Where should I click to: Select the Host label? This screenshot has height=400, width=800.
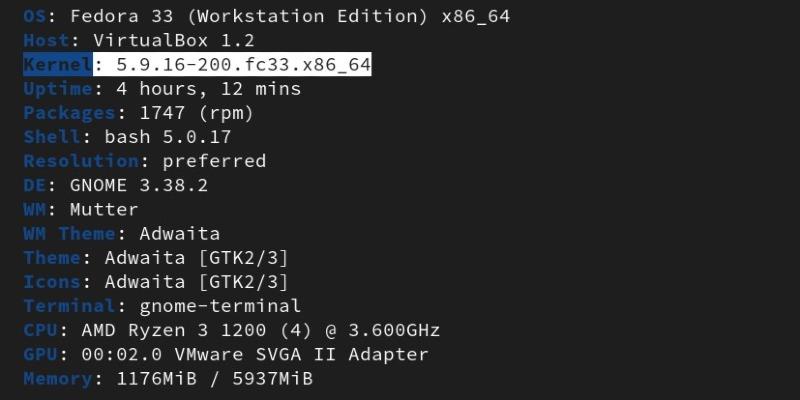tap(46, 41)
